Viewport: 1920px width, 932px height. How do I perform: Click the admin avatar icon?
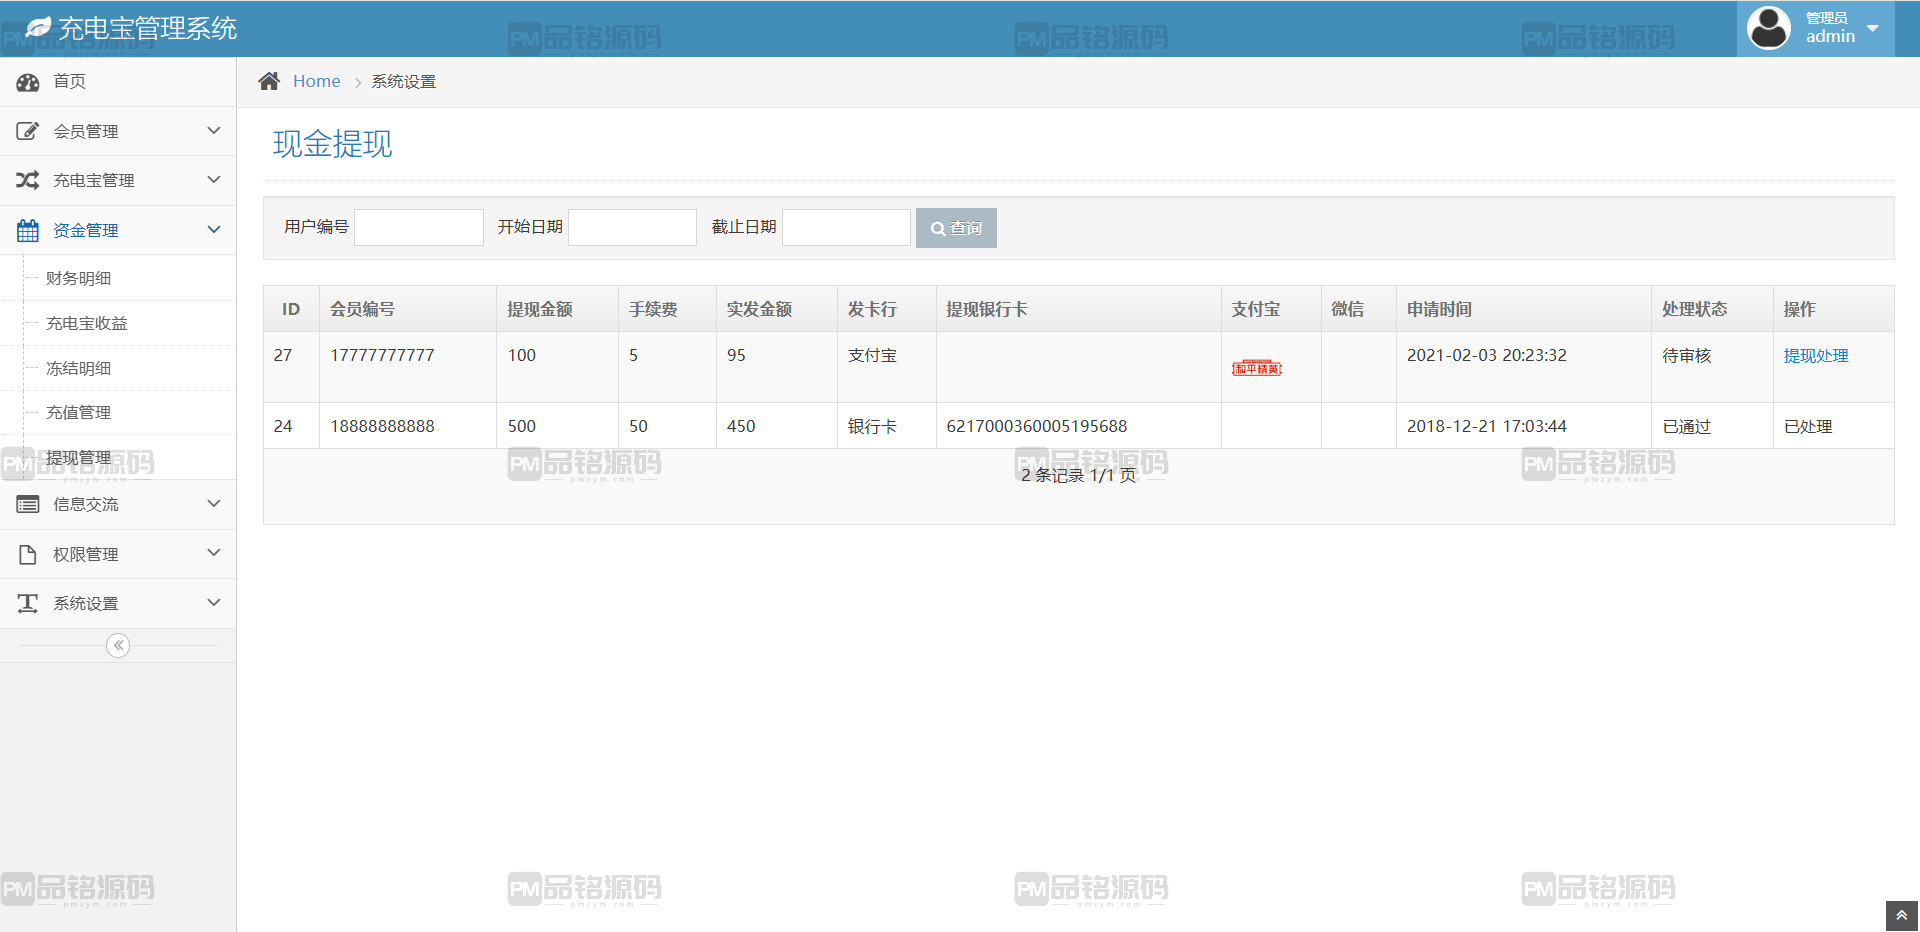(x=1768, y=28)
